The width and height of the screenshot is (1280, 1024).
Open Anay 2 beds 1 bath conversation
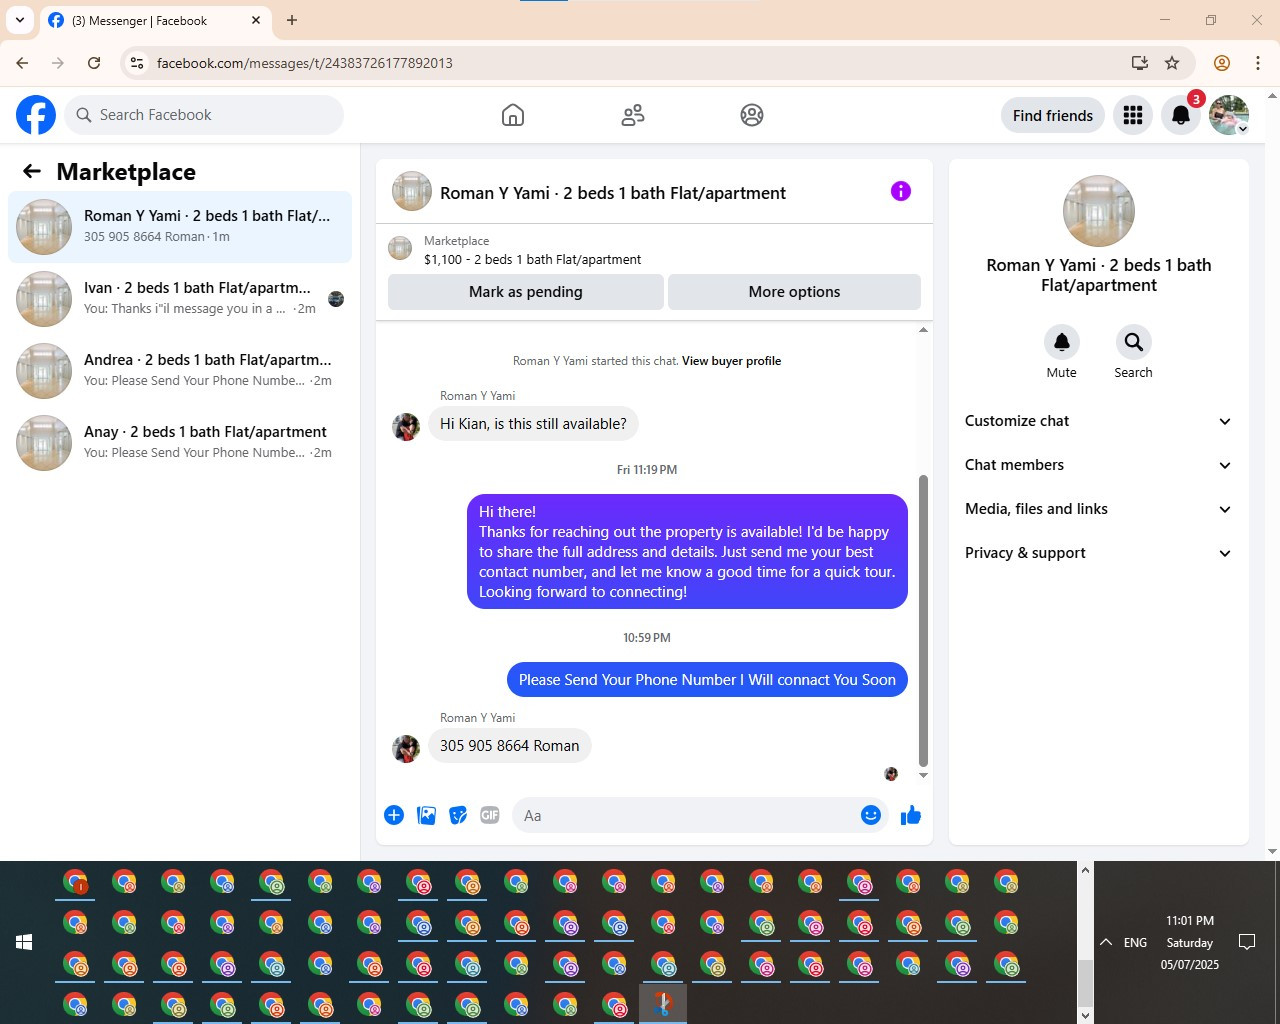coord(180,443)
